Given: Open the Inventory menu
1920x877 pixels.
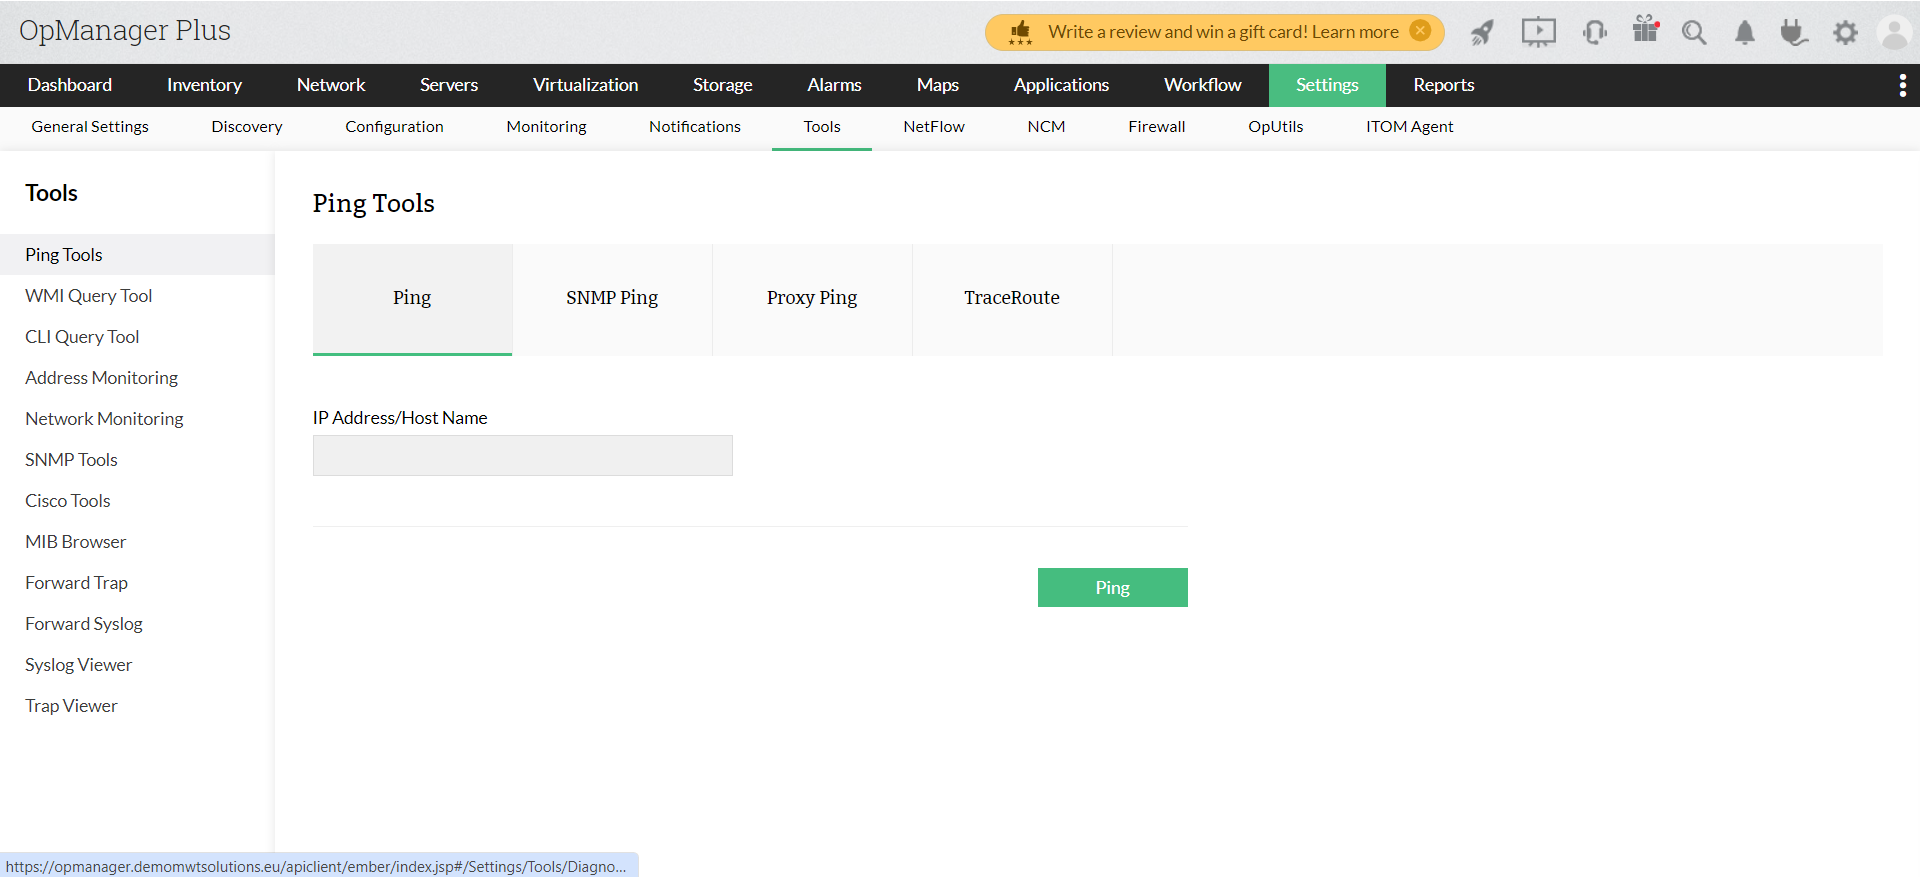Looking at the screenshot, I should 204,85.
